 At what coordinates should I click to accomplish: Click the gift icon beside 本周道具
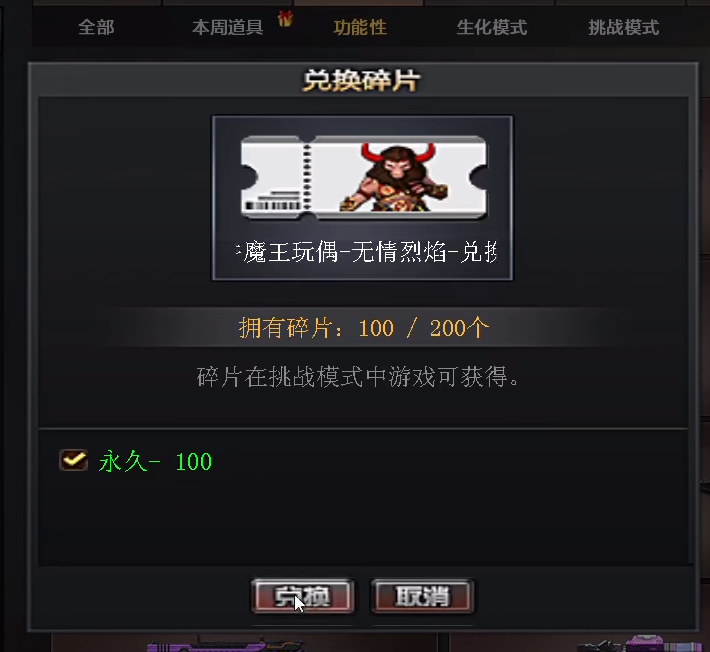click(285, 18)
